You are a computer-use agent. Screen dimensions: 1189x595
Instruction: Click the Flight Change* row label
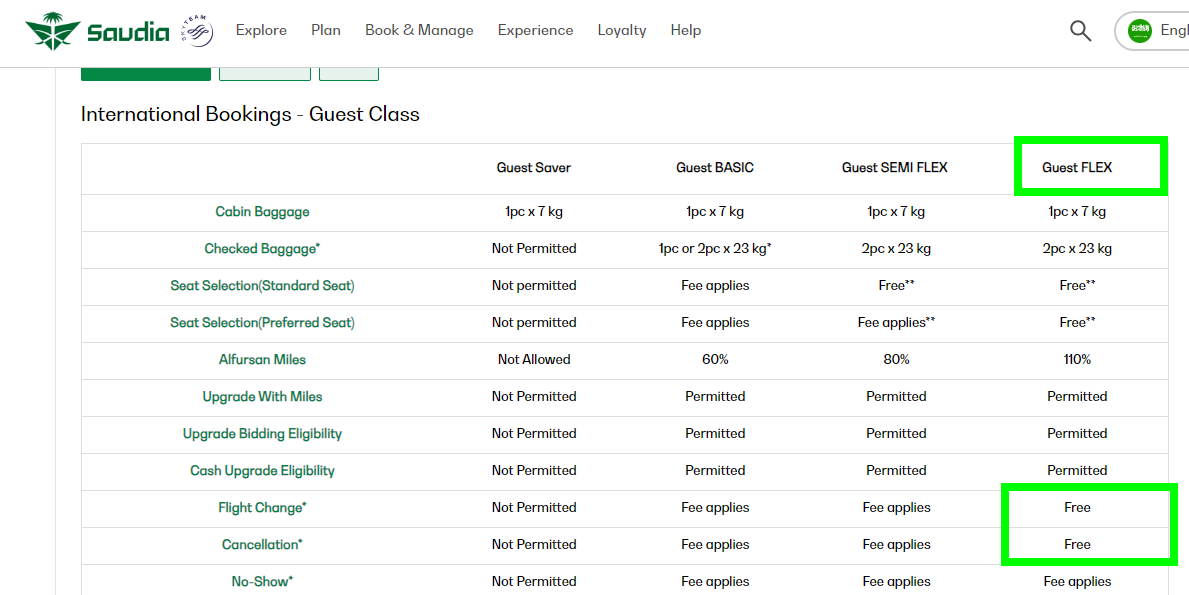tap(262, 508)
